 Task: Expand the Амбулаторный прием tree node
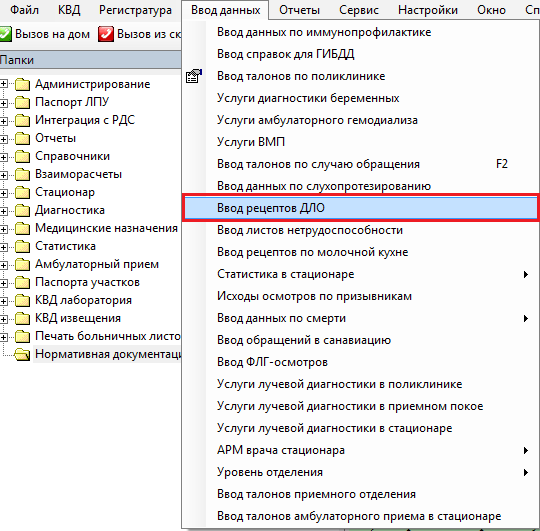tap(3, 265)
